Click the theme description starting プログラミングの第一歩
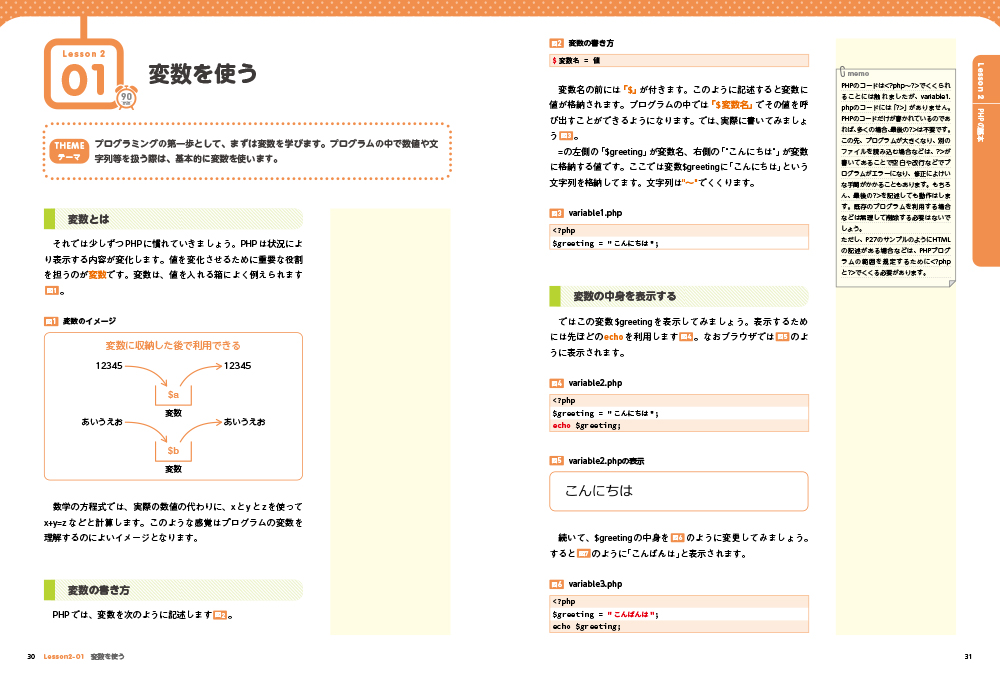The width and height of the screenshot is (1000, 679). tap(267, 151)
